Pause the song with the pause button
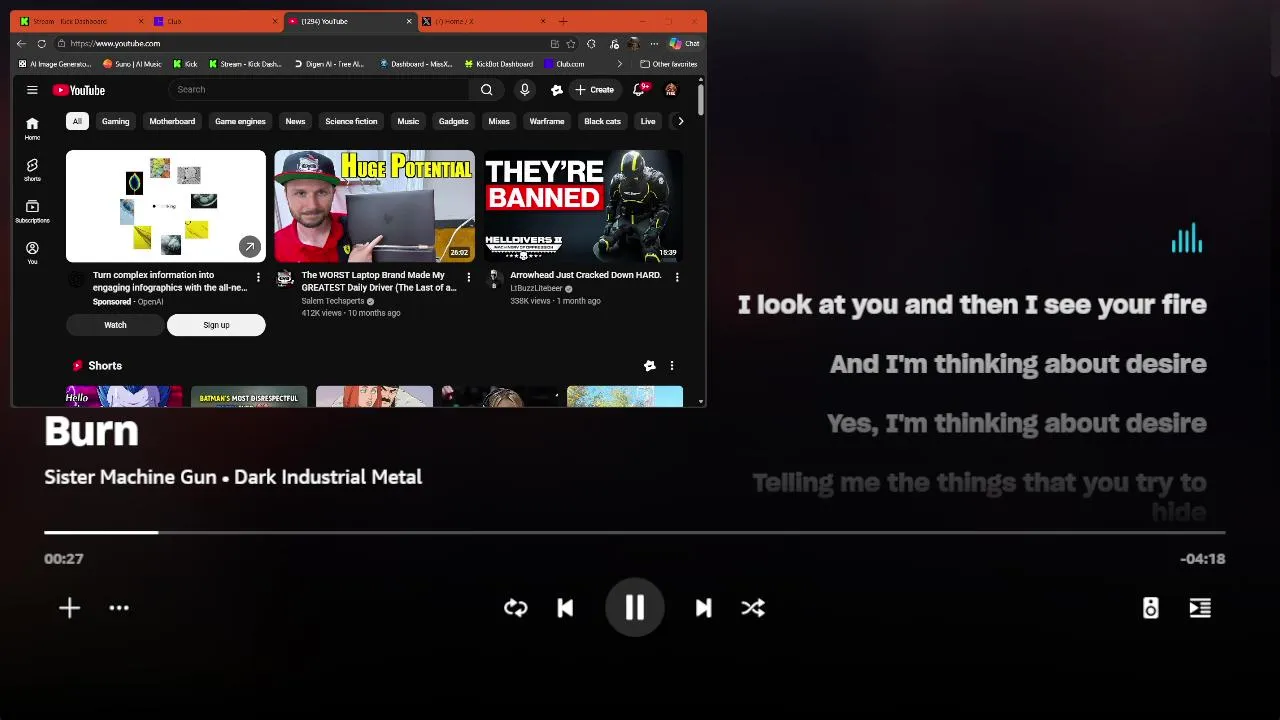 click(x=635, y=607)
